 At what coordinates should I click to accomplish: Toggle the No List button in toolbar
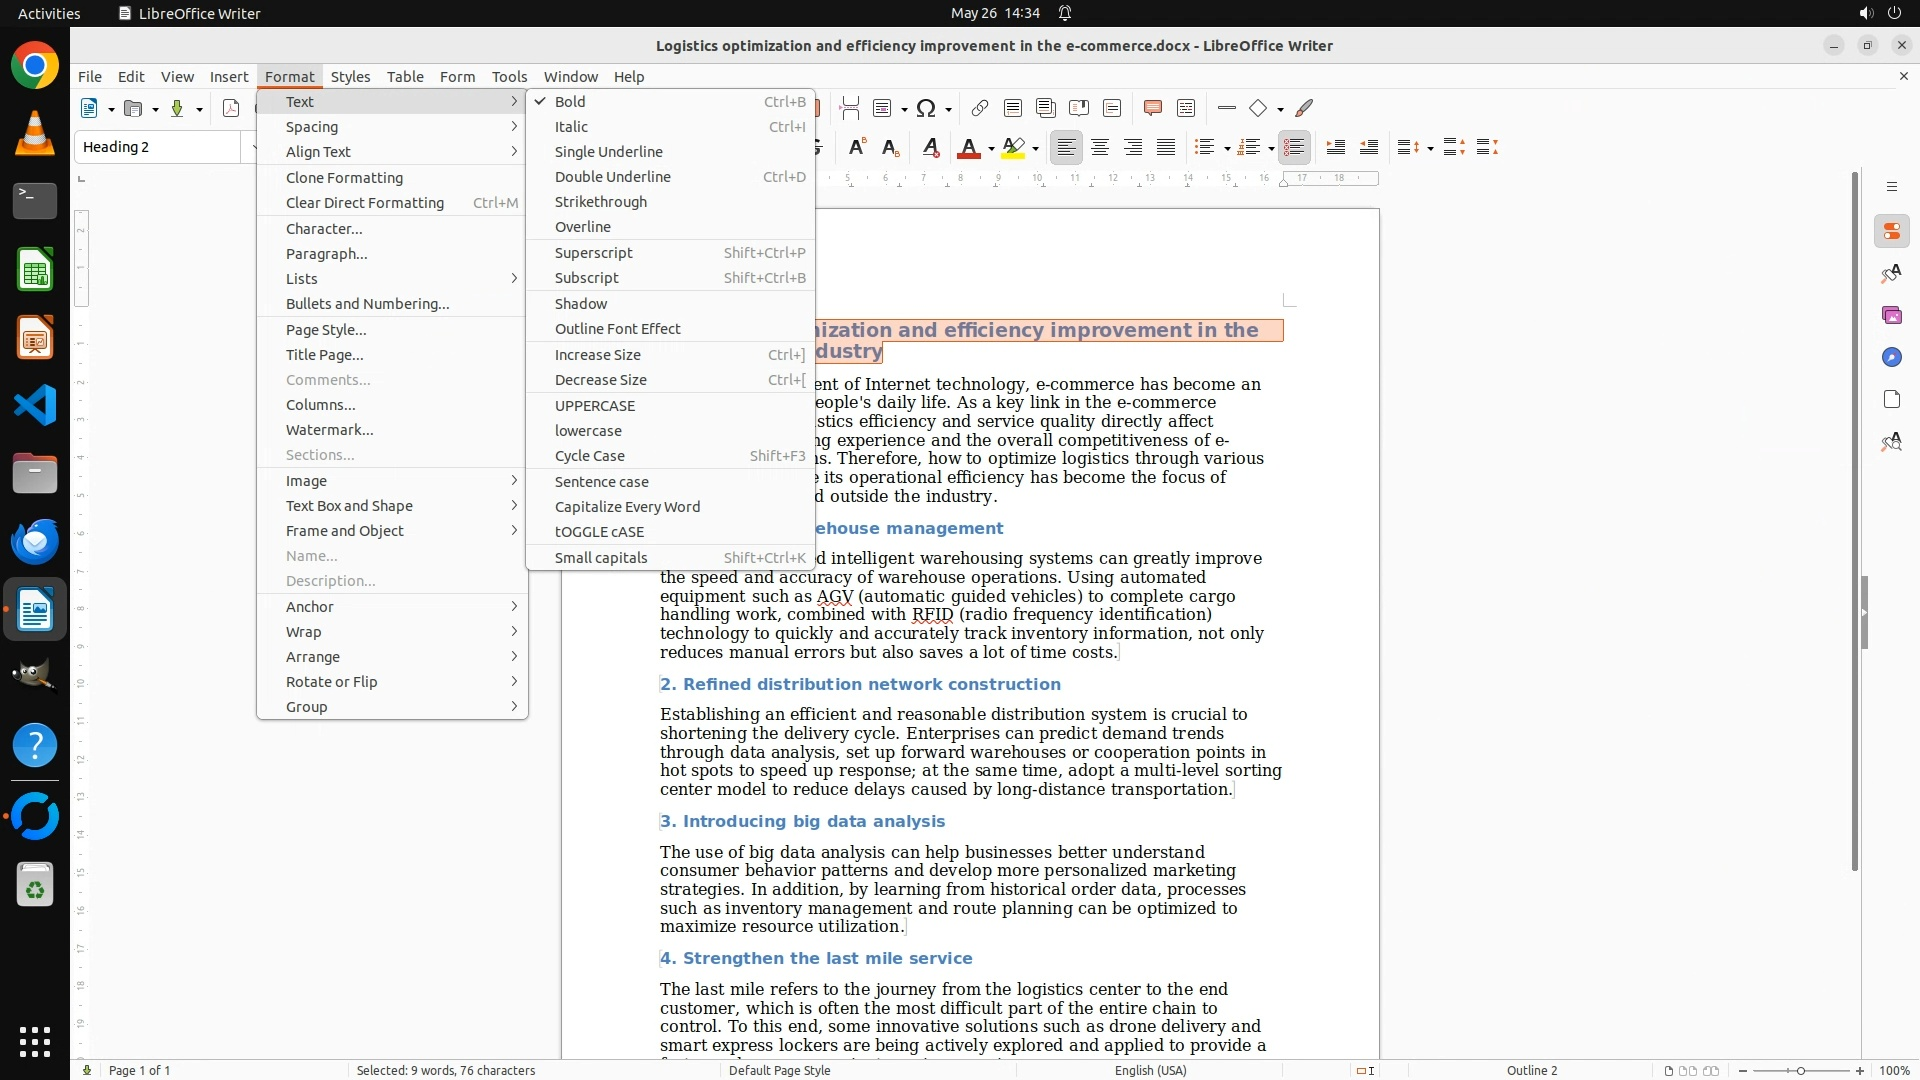(1294, 148)
